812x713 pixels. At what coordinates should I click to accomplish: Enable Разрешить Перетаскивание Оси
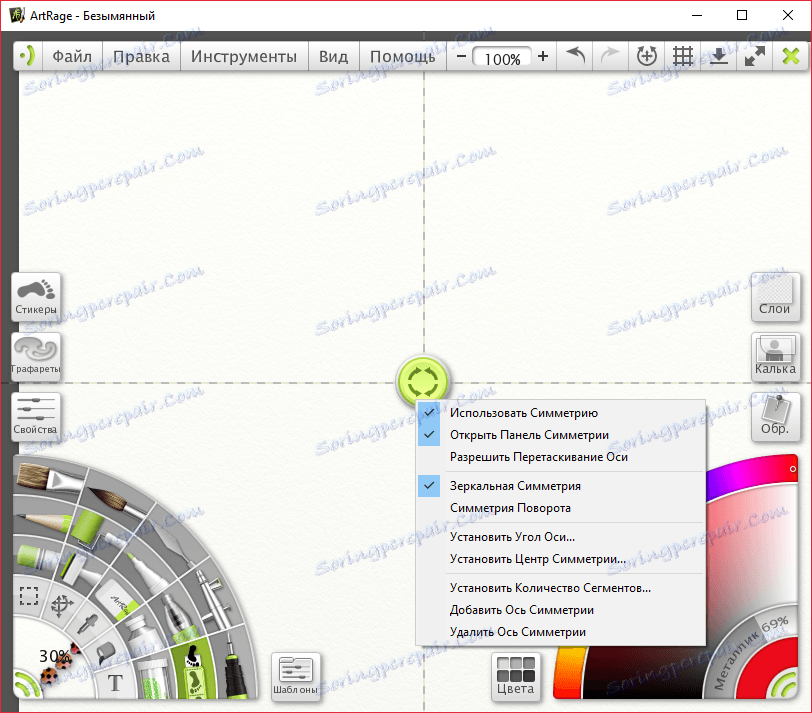coord(561,457)
